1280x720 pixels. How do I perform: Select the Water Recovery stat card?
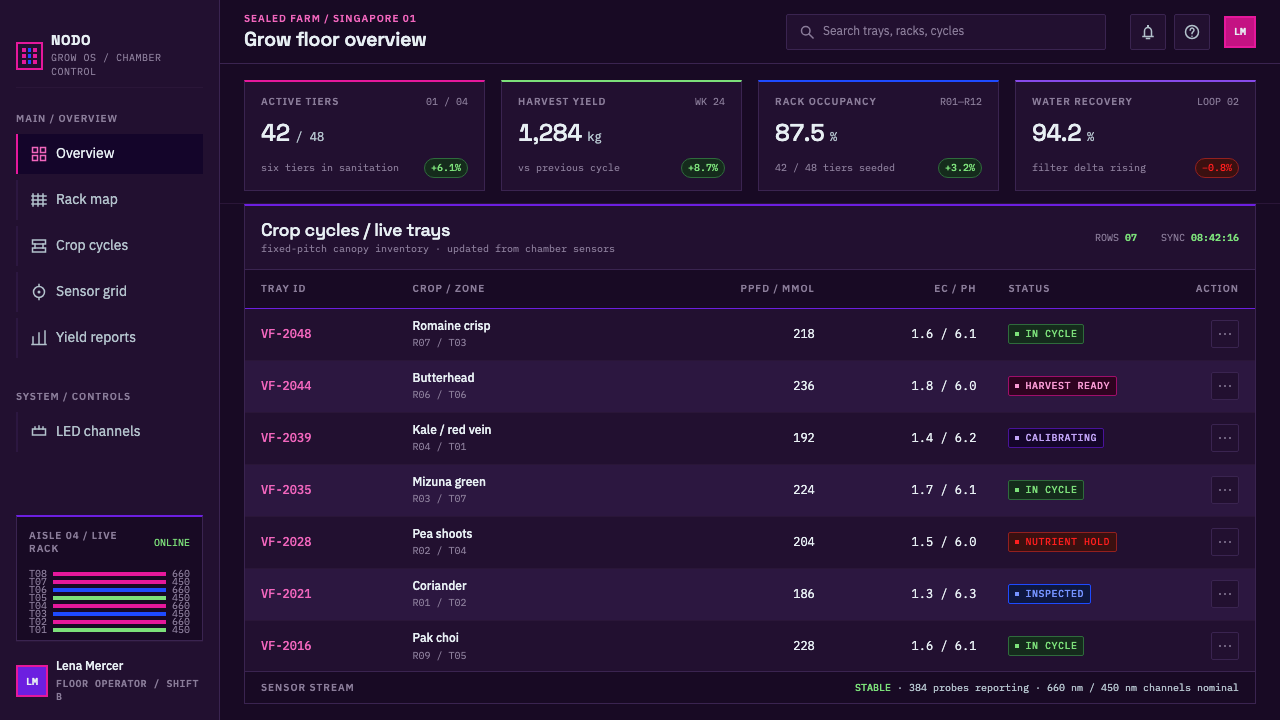tap(1135, 135)
